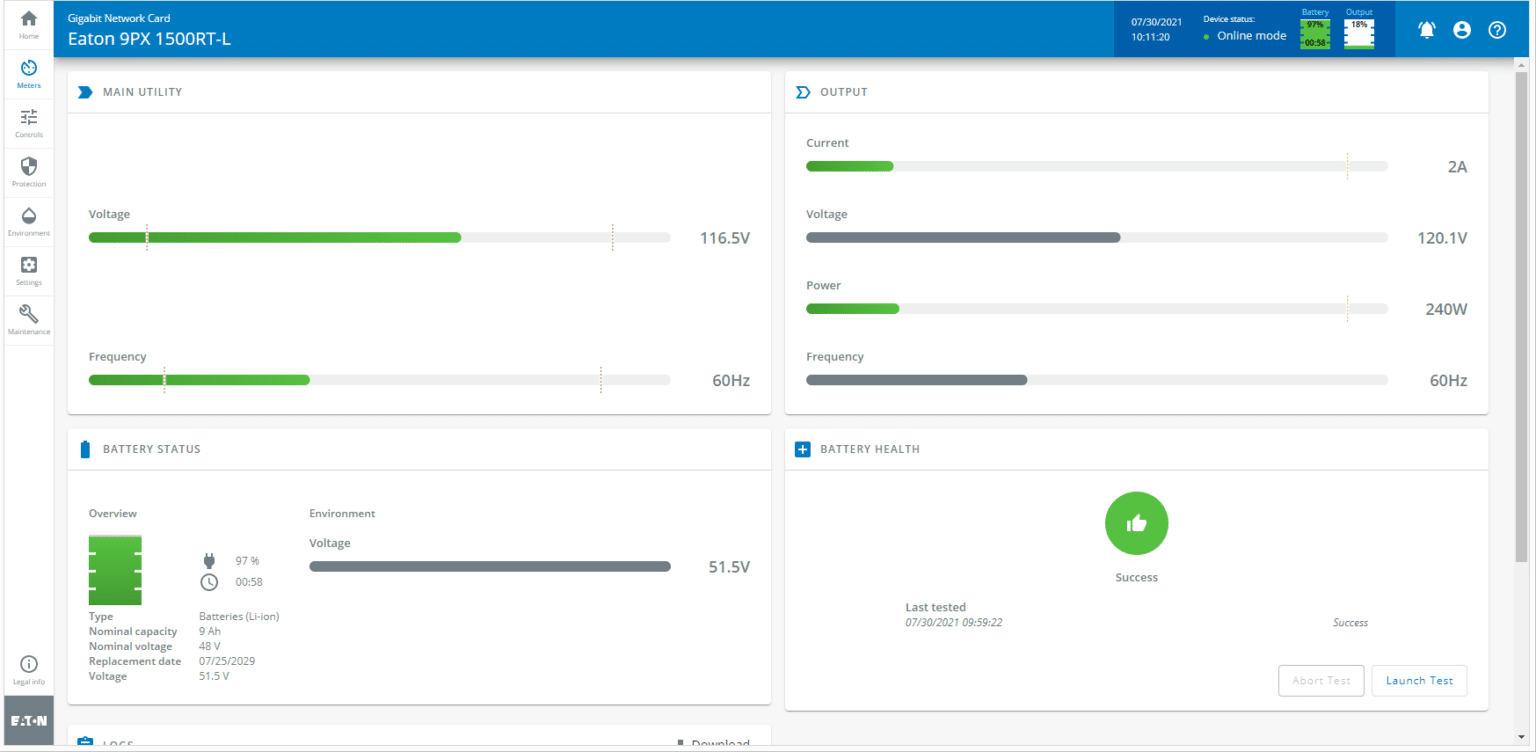Open the alarm bell notifications
1536x752 pixels.
coord(1427,30)
